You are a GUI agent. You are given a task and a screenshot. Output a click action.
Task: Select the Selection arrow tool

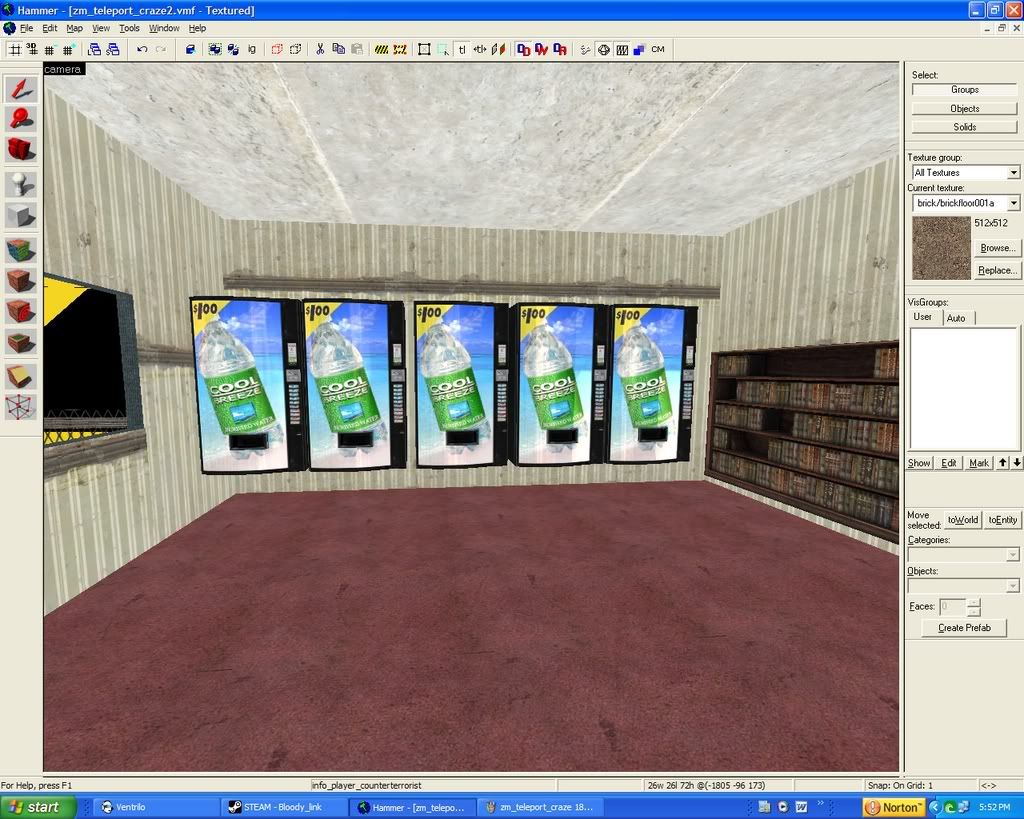(x=21, y=89)
